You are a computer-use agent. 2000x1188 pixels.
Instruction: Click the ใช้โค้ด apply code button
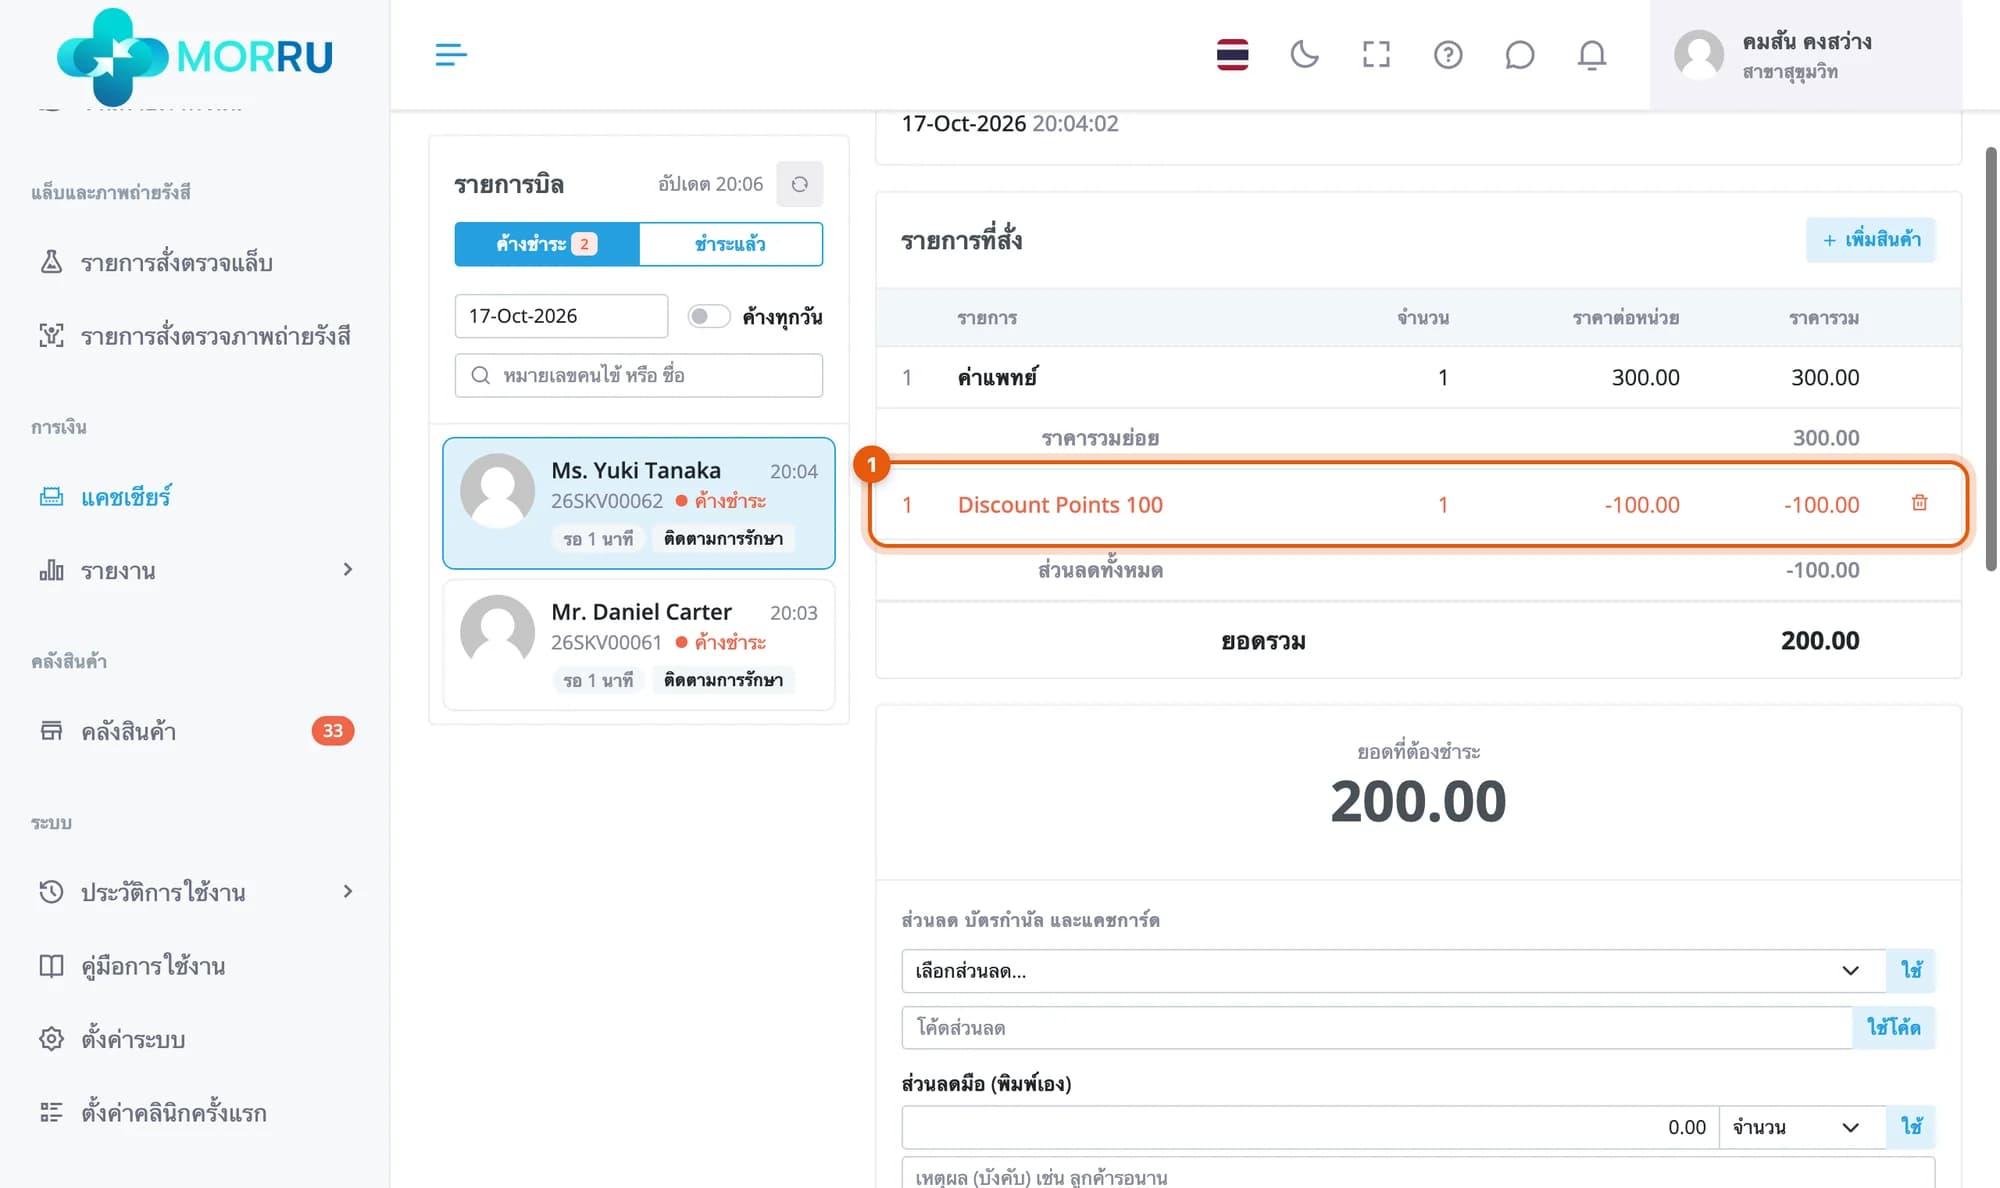[x=1893, y=1027]
